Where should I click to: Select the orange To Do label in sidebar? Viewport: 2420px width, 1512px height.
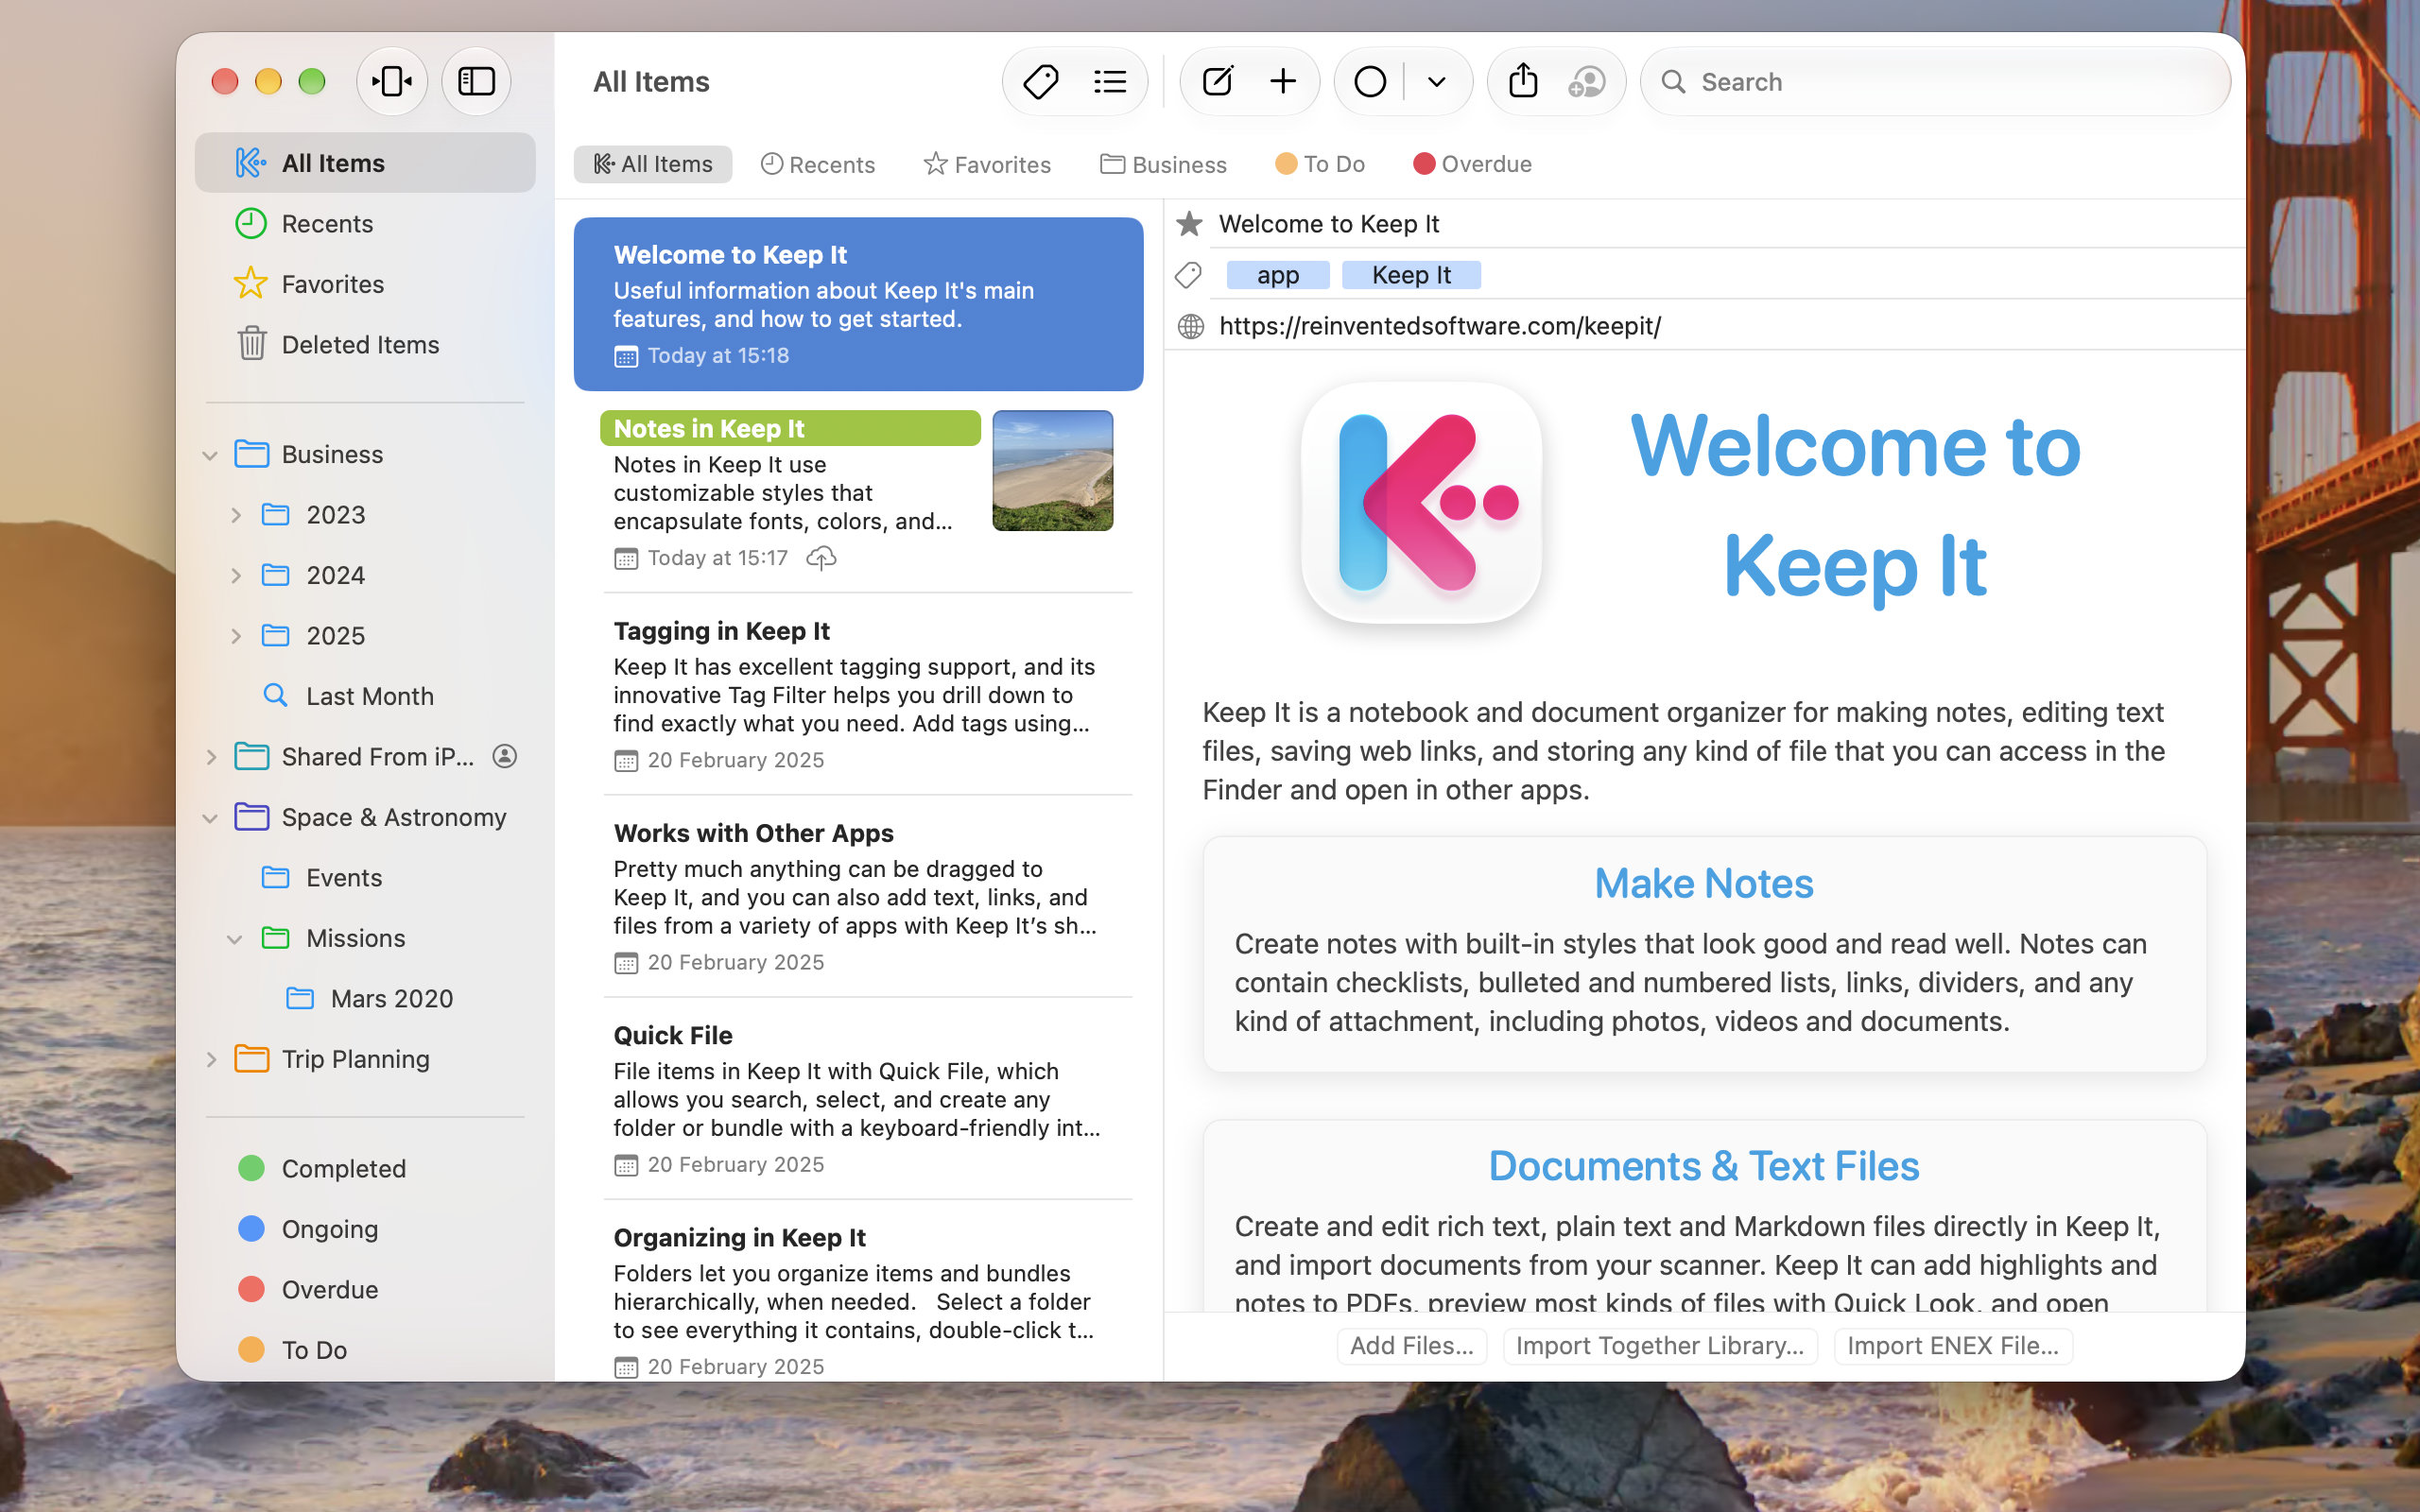[x=365, y=1350]
